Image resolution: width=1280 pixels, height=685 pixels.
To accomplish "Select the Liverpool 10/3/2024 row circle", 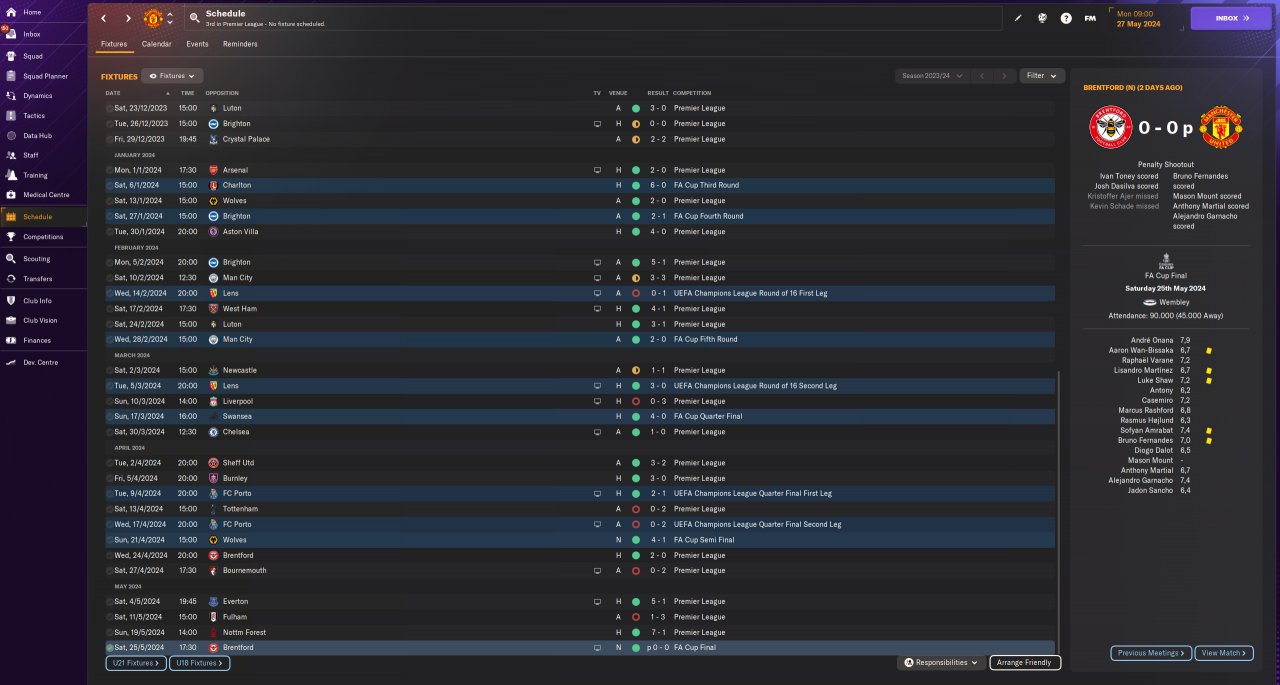I will 110,401.
